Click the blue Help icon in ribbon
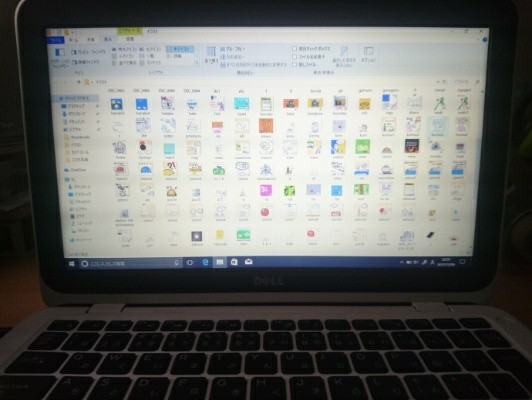532x400 pixels. click(484, 40)
